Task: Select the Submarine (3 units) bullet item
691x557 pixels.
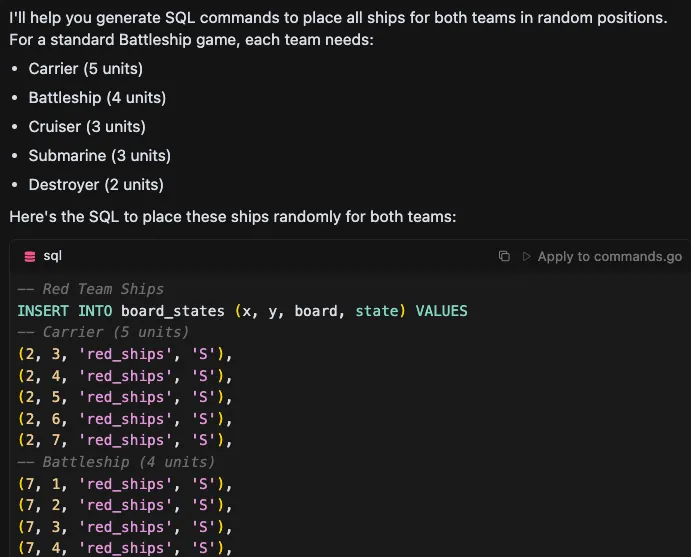Action: pyautogui.click(x=99, y=156)
